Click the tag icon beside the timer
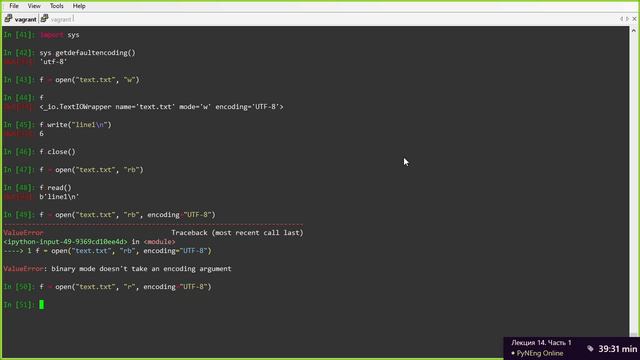640x360 pixels. tap(591, 349)
